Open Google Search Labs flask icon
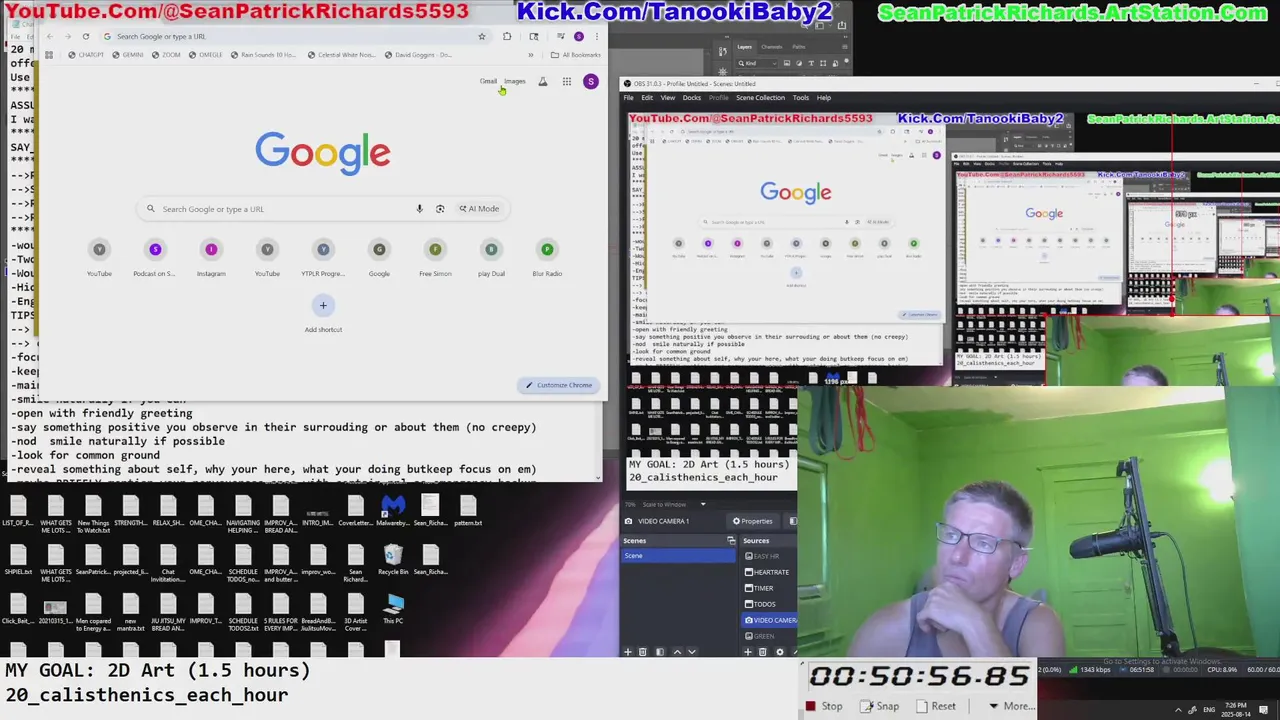 pyautogui.click(x=543, y=82)
